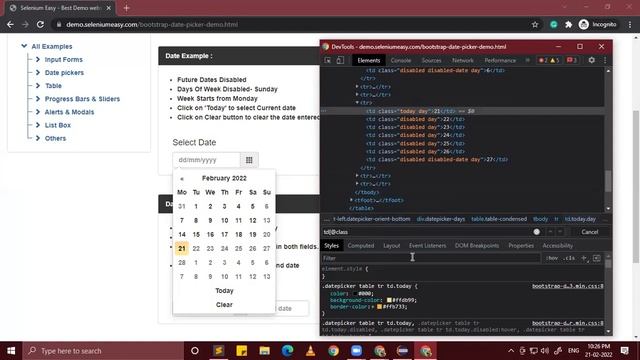
Task: Switch to the Console tab
Action: coord(400,60)
